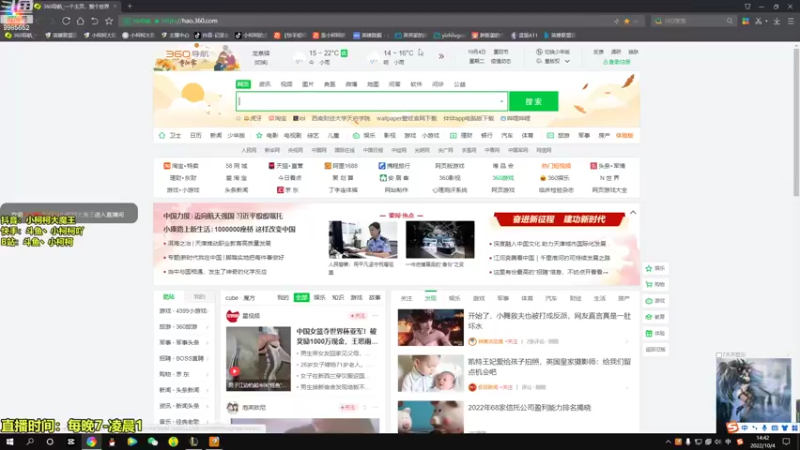Open the taskbar search magnifier
Screen dimensions: 800x450
click(x=30, y=442)
